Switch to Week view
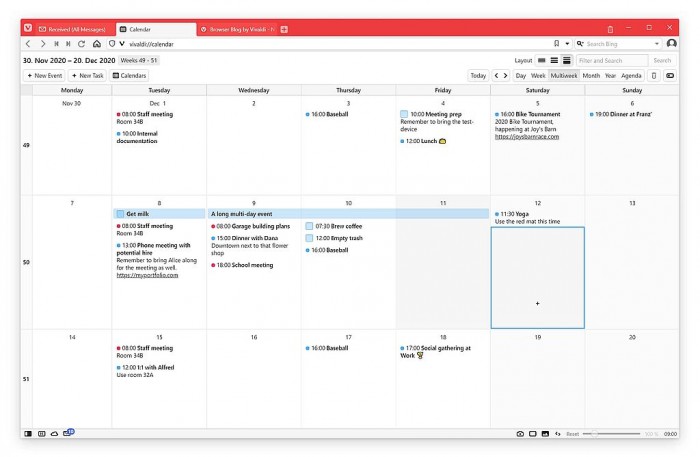This screenshot has height=457, width=700. pyautogui.click(x=538, y=75)
